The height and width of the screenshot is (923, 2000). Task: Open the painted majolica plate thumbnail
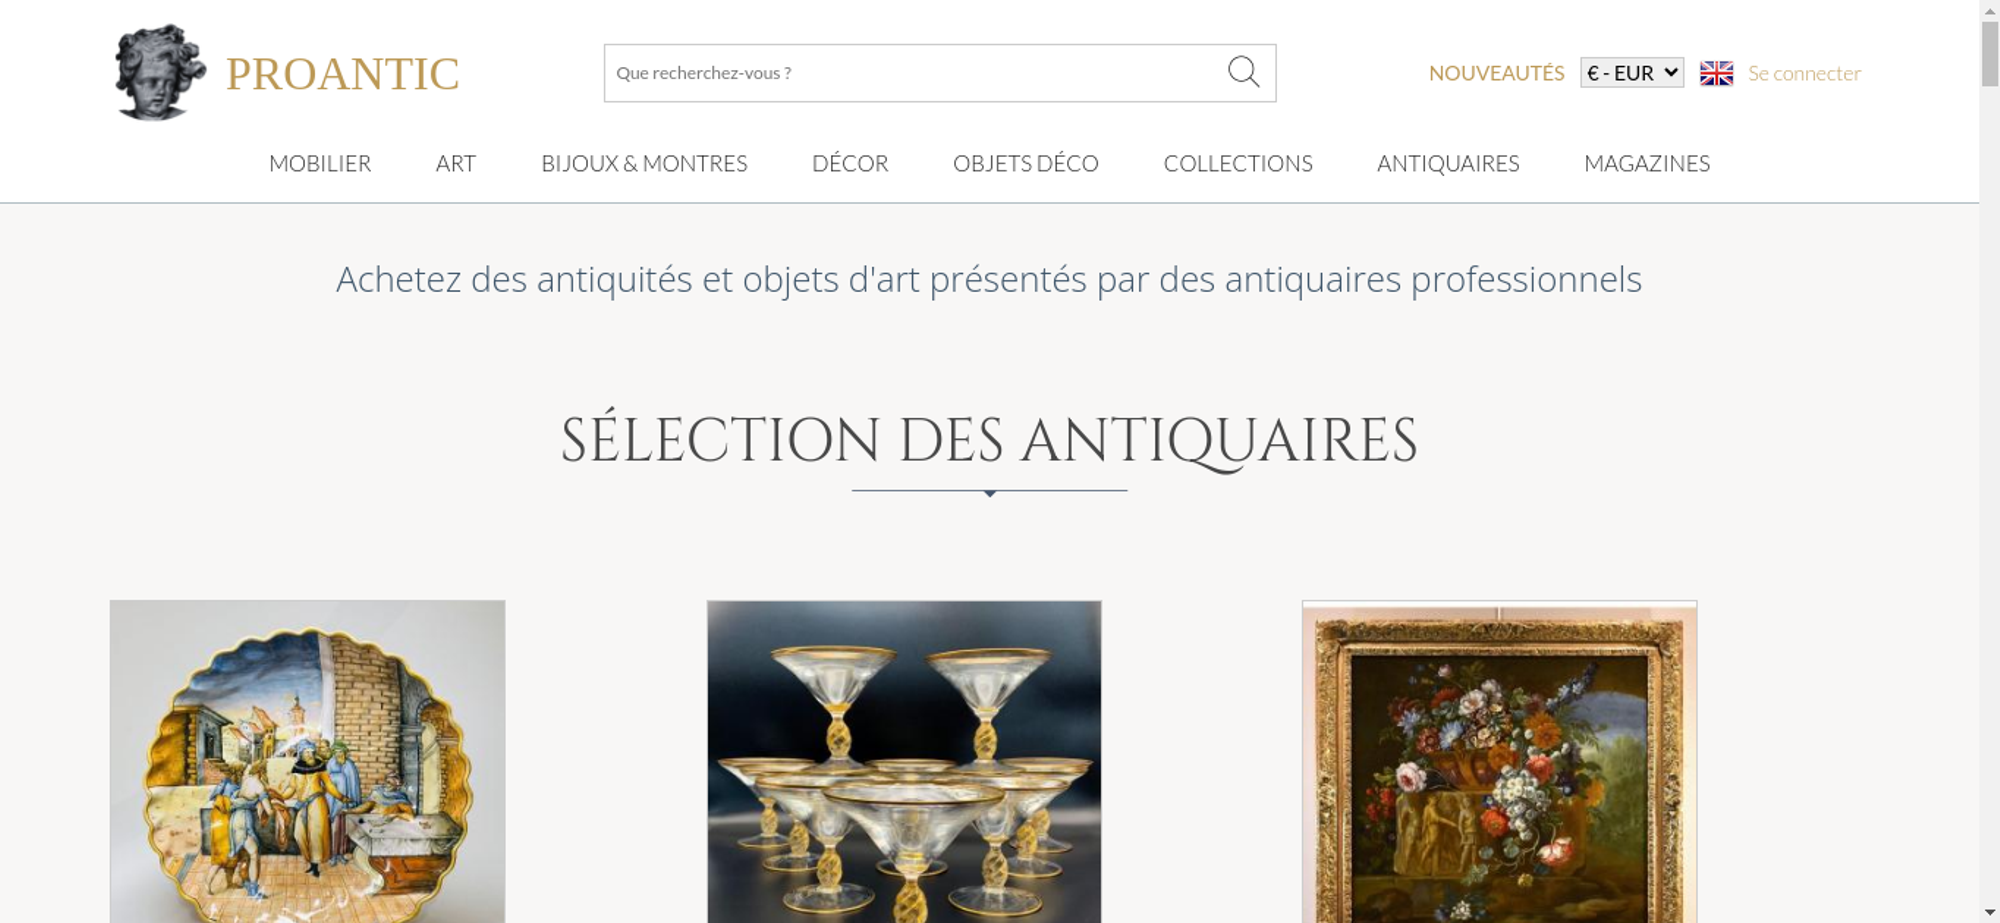(307, 761)
